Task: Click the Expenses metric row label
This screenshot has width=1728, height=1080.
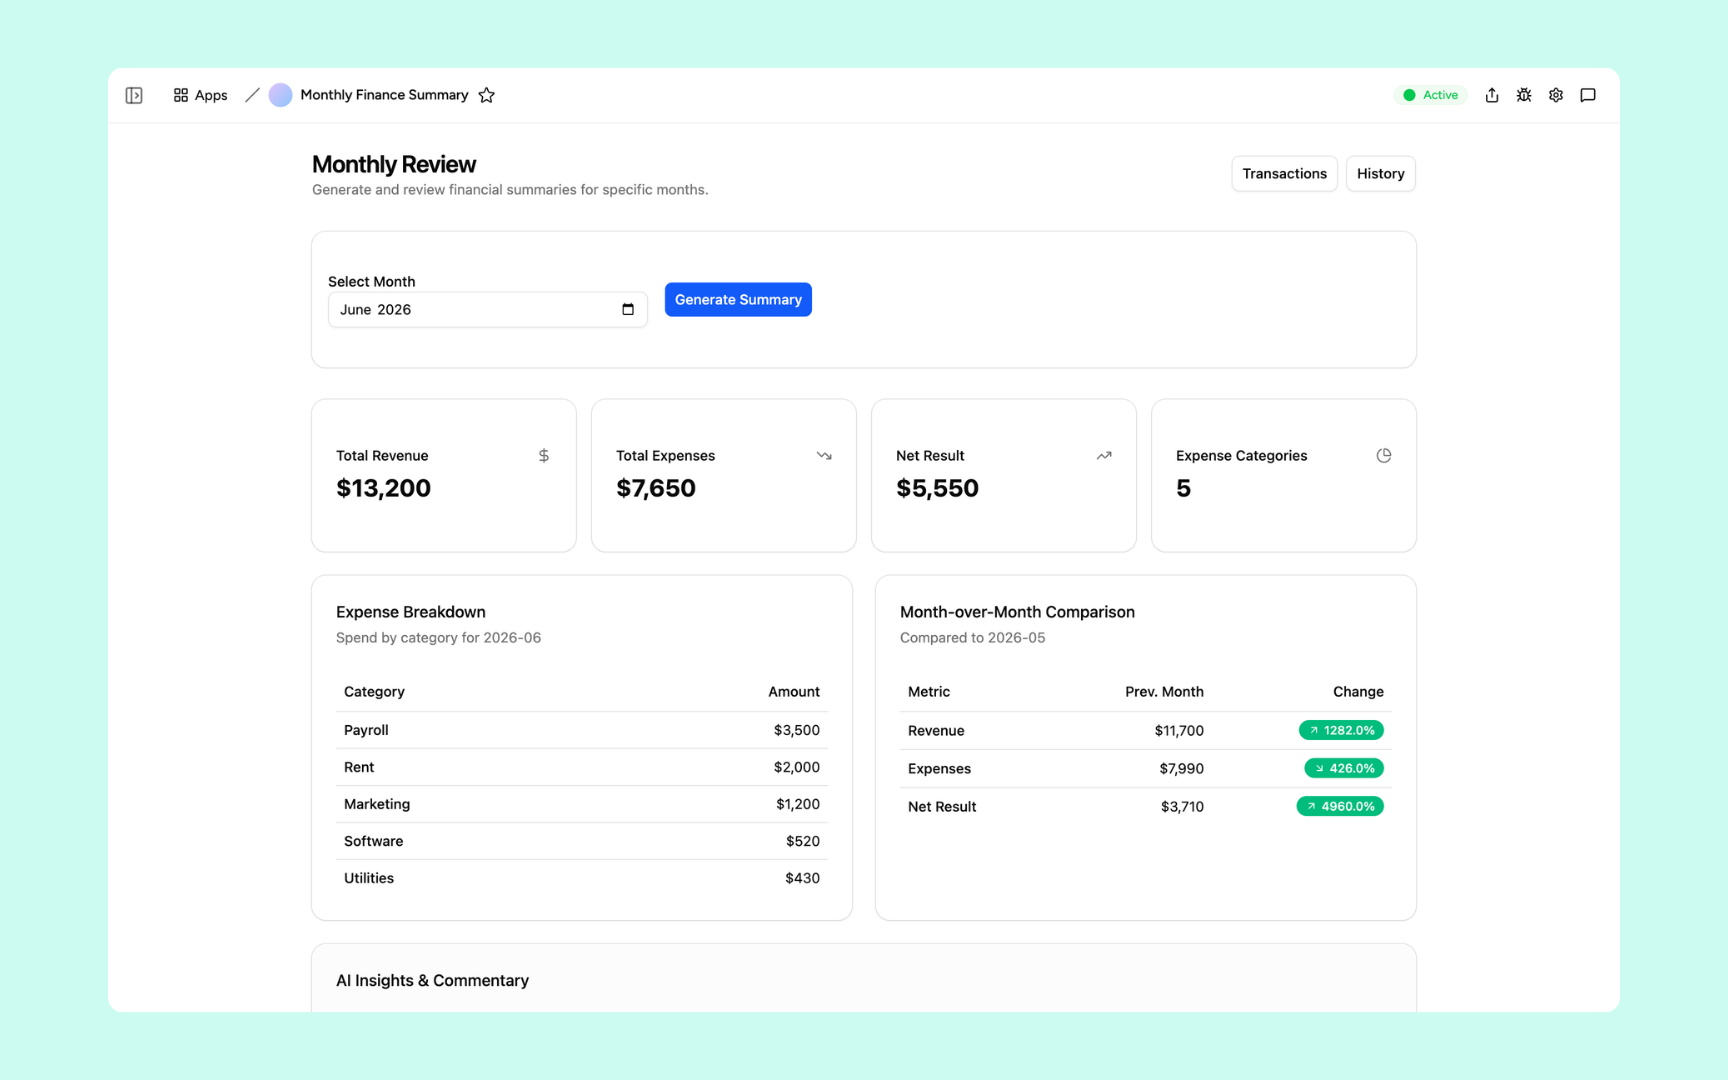Action: point(939,769)
